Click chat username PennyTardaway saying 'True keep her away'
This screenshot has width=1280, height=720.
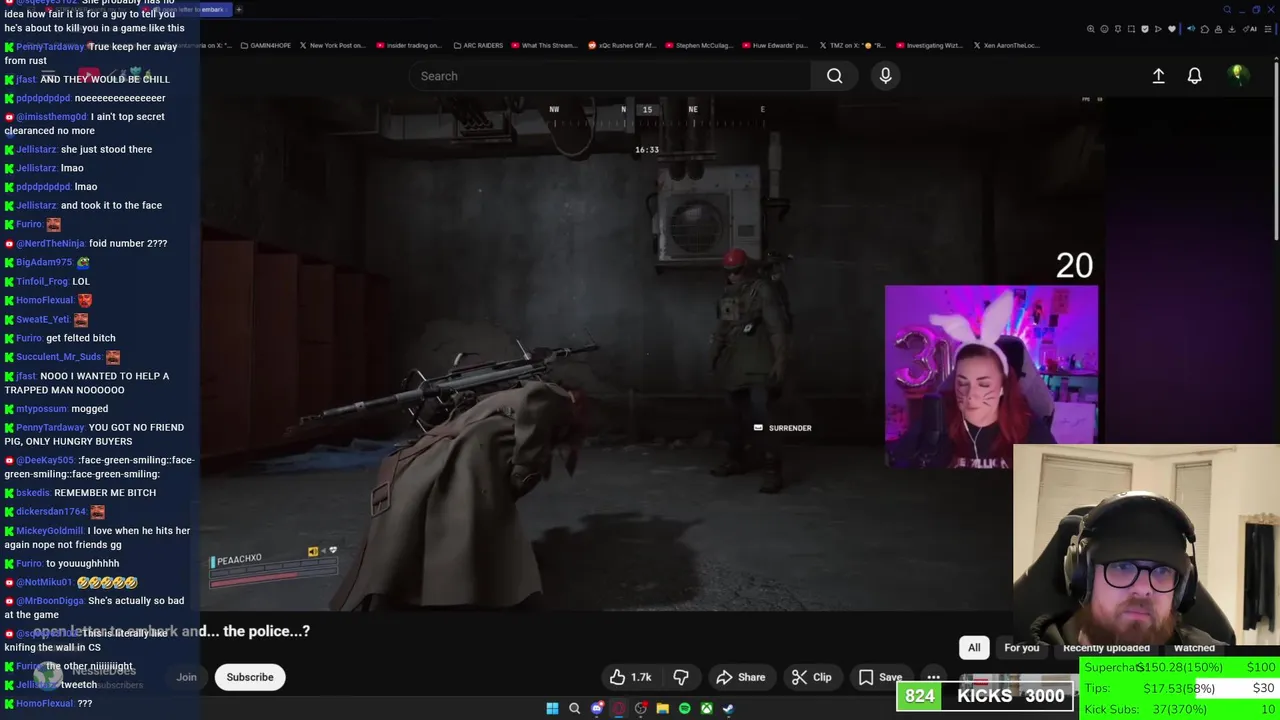50,47
